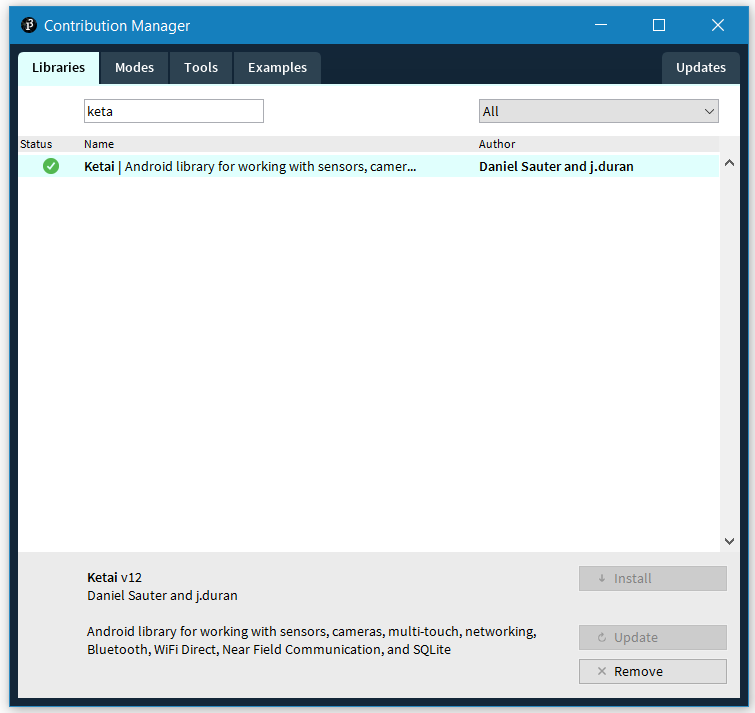Open the 'All' category dropdown
The width and height of the screenshot is (755, 713).
[599, 111]
